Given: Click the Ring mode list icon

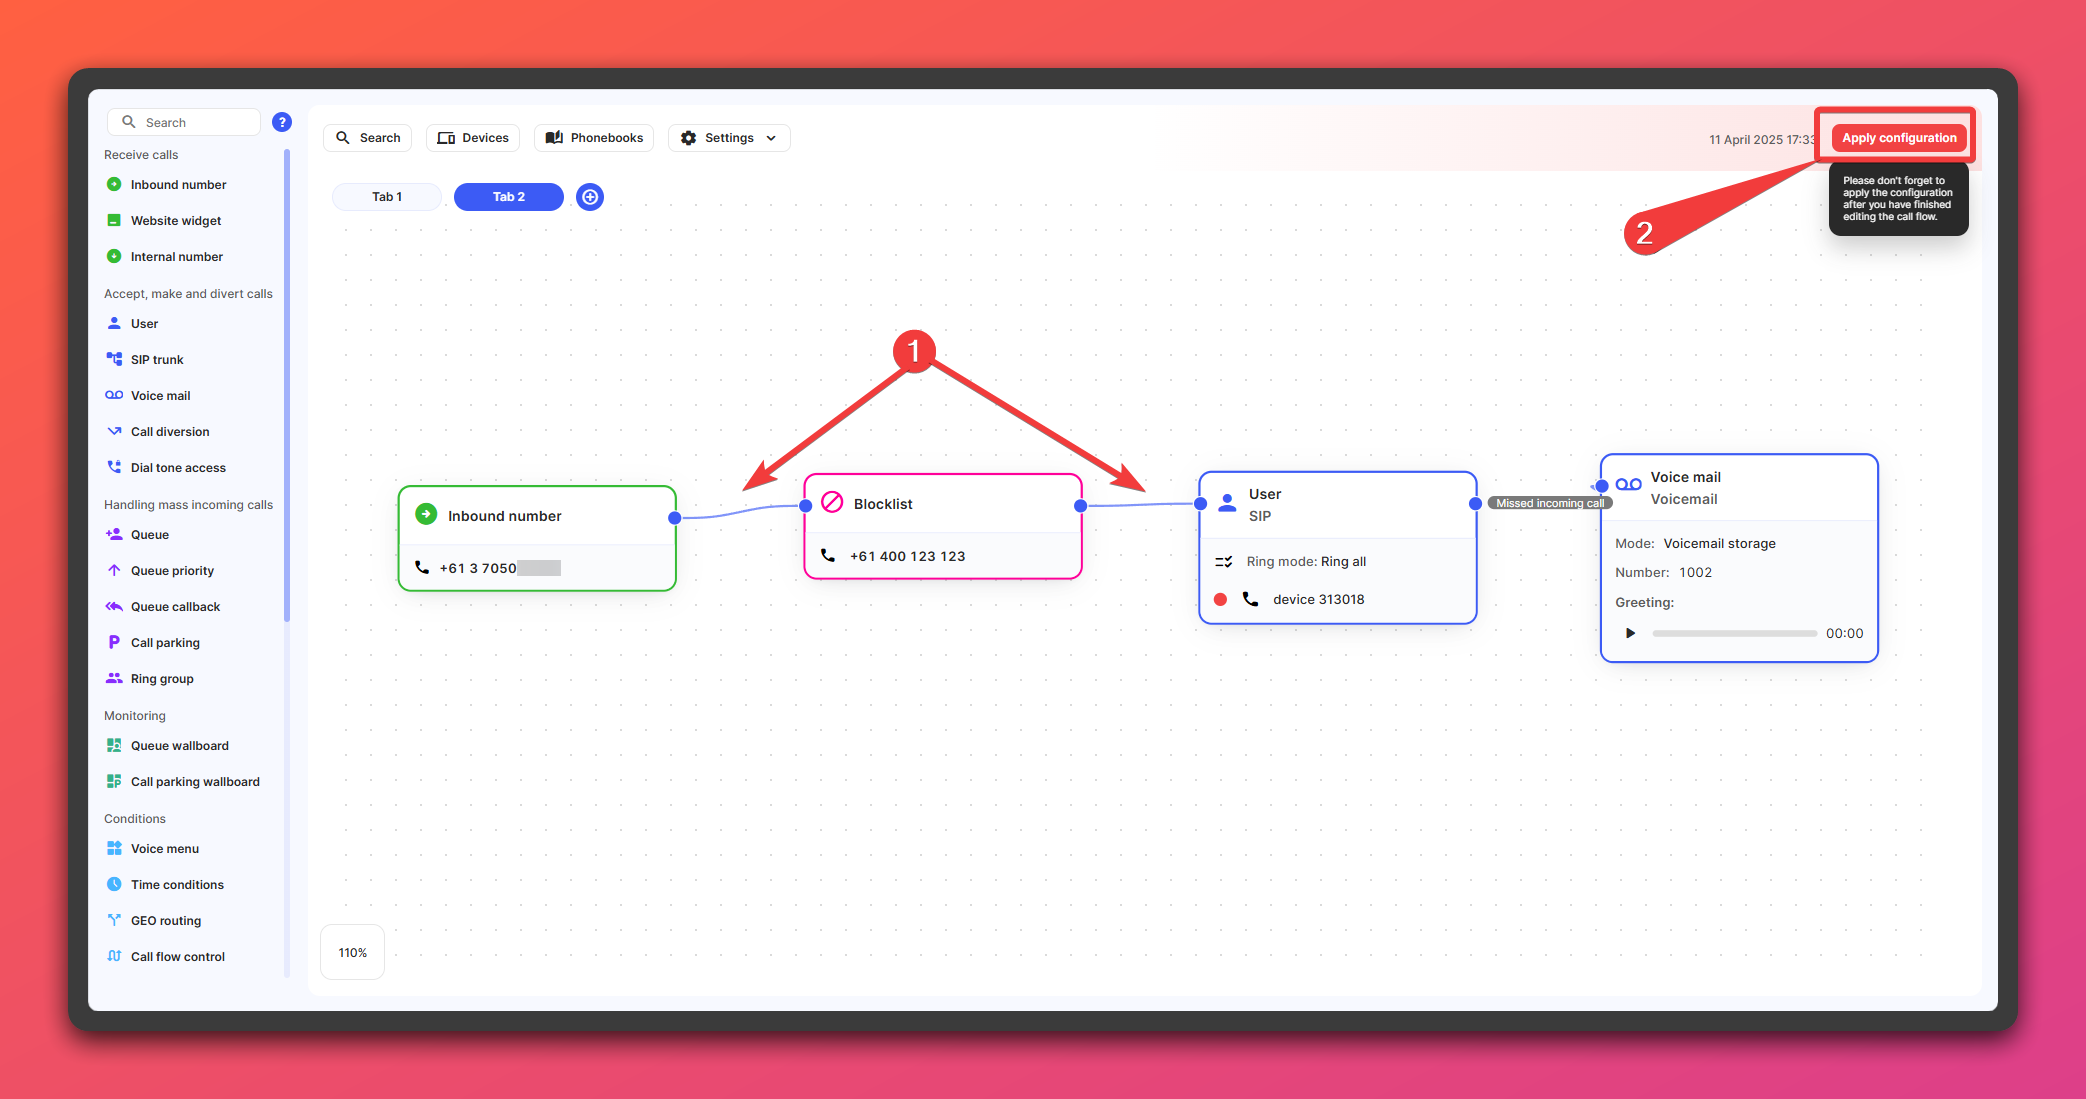Looking at the screenshot, I should point(1223,561).
